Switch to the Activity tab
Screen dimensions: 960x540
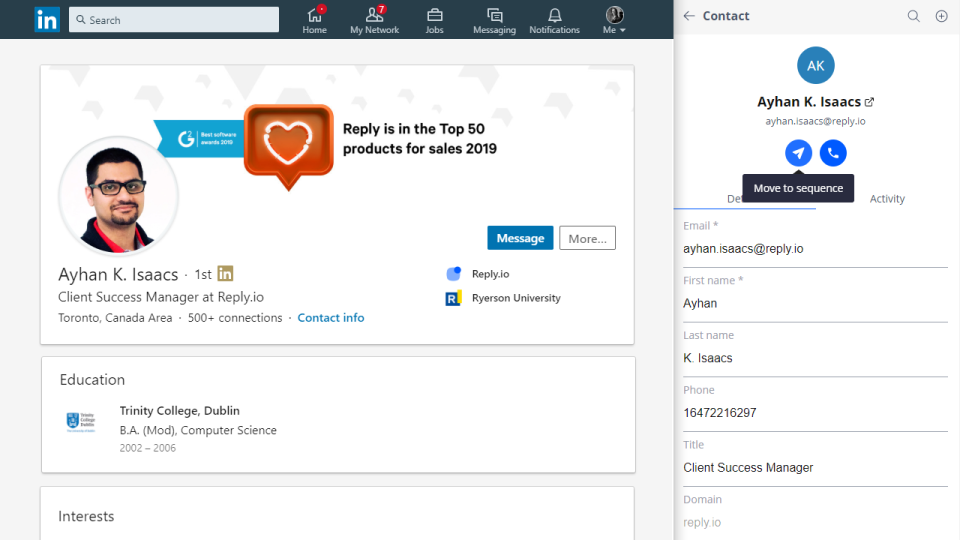tap(887, 198)
